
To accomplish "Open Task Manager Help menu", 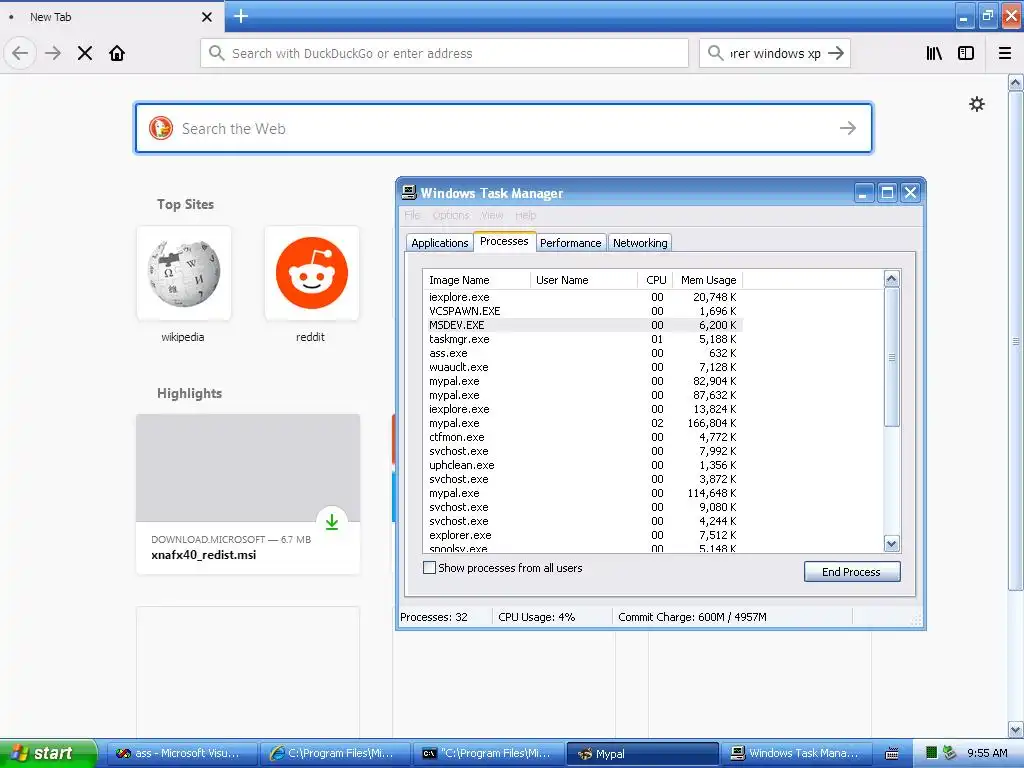I will point(525,215).
